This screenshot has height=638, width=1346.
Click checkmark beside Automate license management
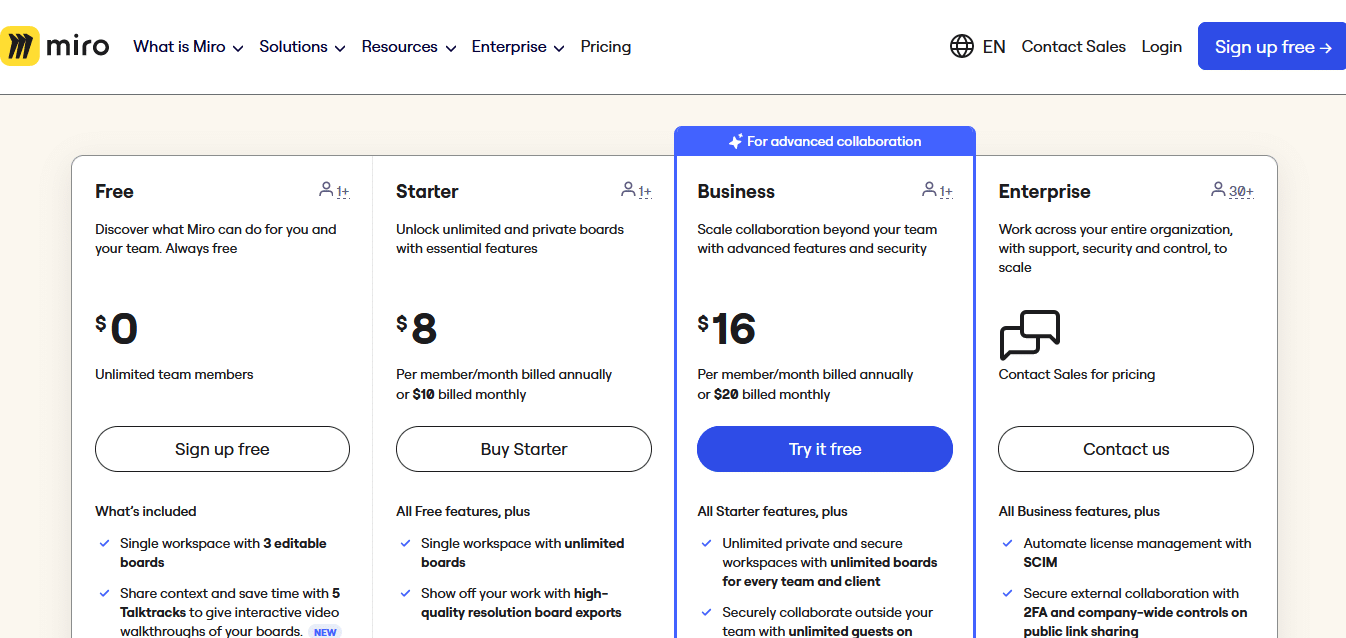[1007, 544]
